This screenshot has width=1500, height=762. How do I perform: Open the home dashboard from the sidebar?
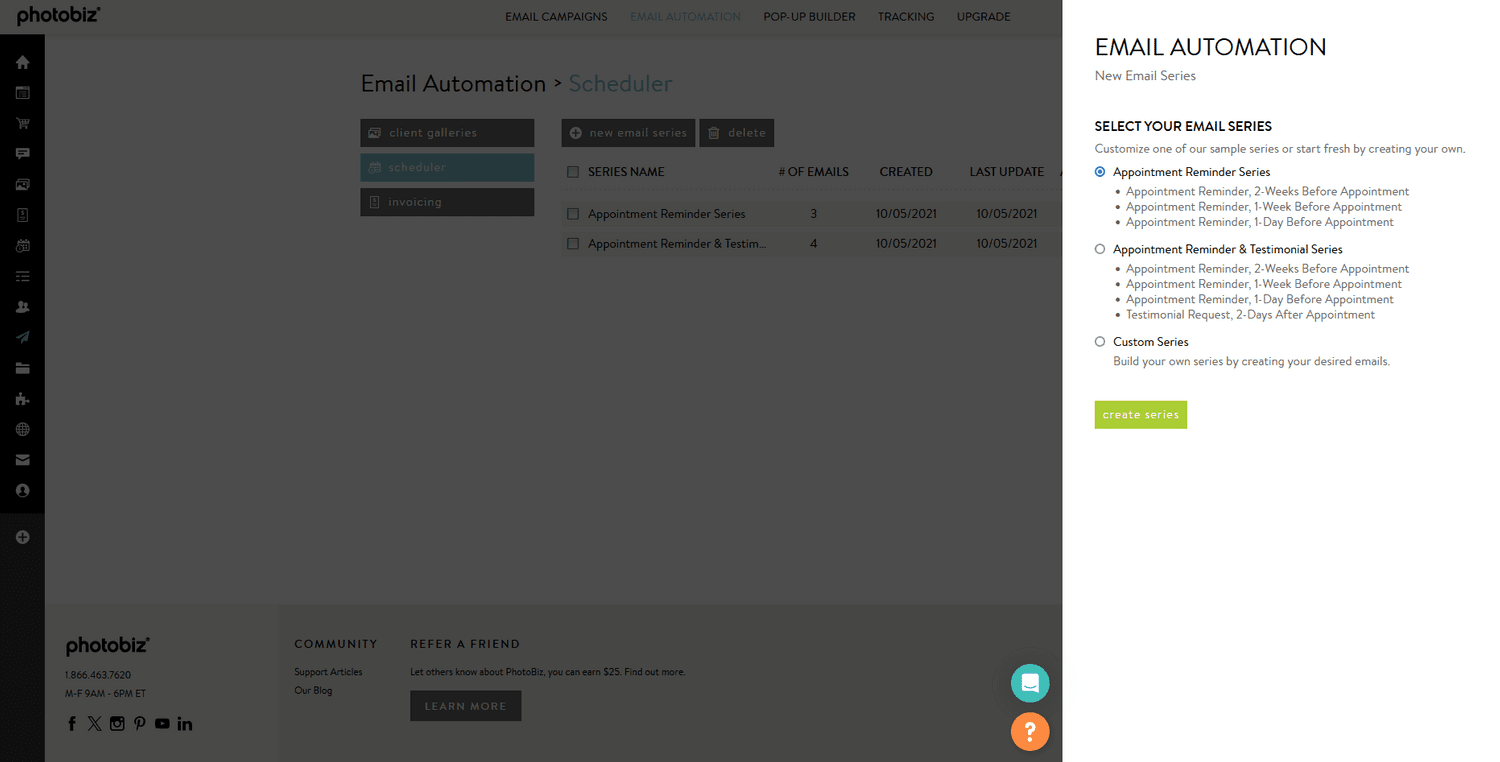click(22, 62)
